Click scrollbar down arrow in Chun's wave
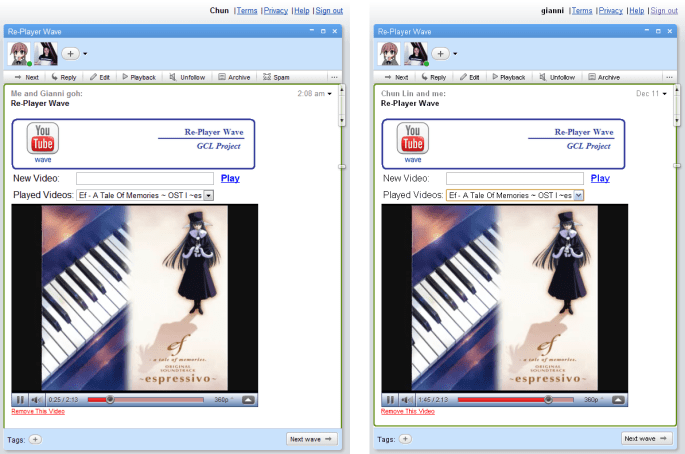The width and height of the screenshot is (685, 454). point(342,121)
